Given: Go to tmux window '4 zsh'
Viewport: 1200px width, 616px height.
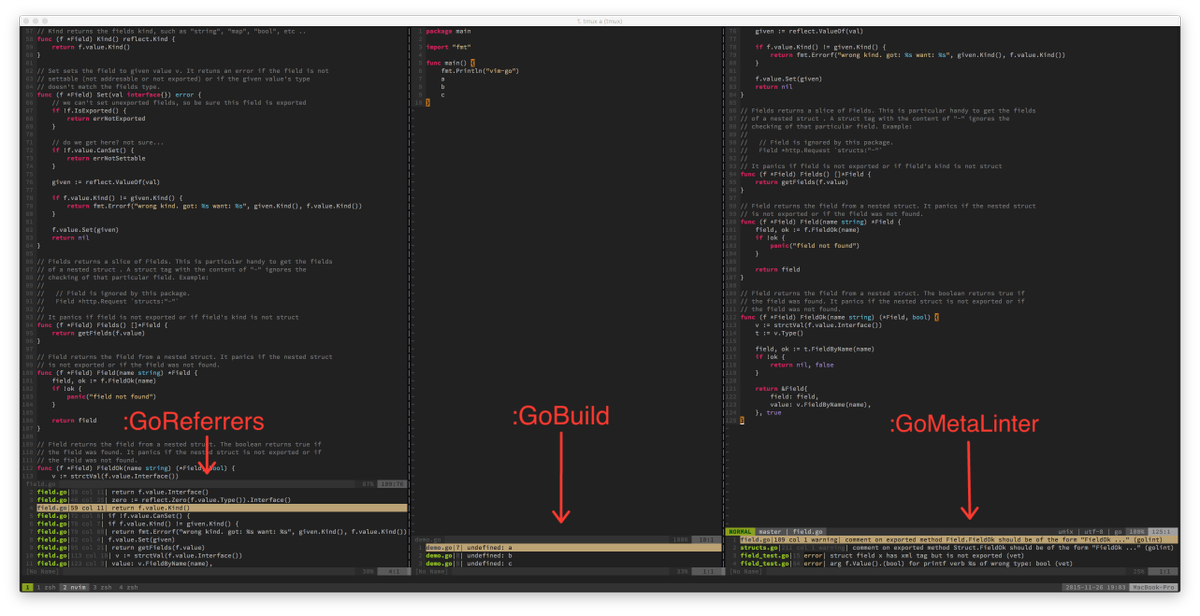Looking at the screenshot, I should click(x=127, y=587).
